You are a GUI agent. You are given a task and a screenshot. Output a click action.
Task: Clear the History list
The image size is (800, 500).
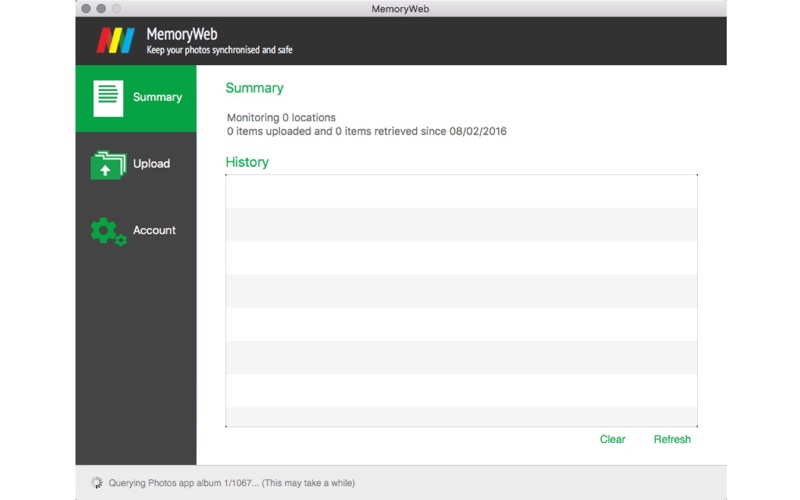(612, 439)
